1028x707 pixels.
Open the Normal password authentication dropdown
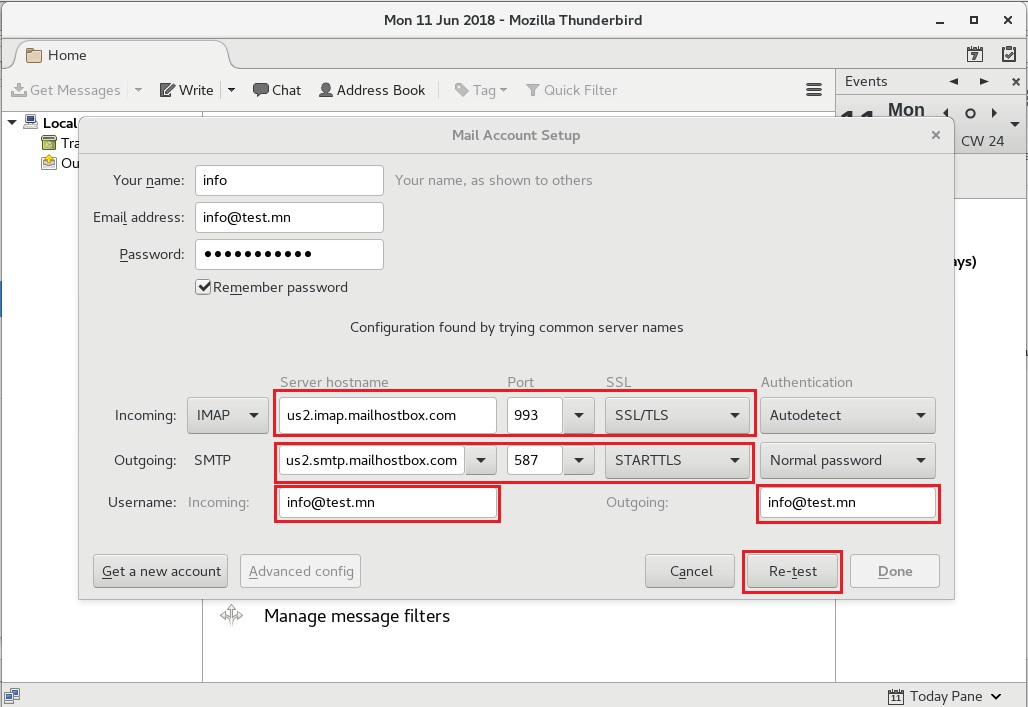click(848, 460)
